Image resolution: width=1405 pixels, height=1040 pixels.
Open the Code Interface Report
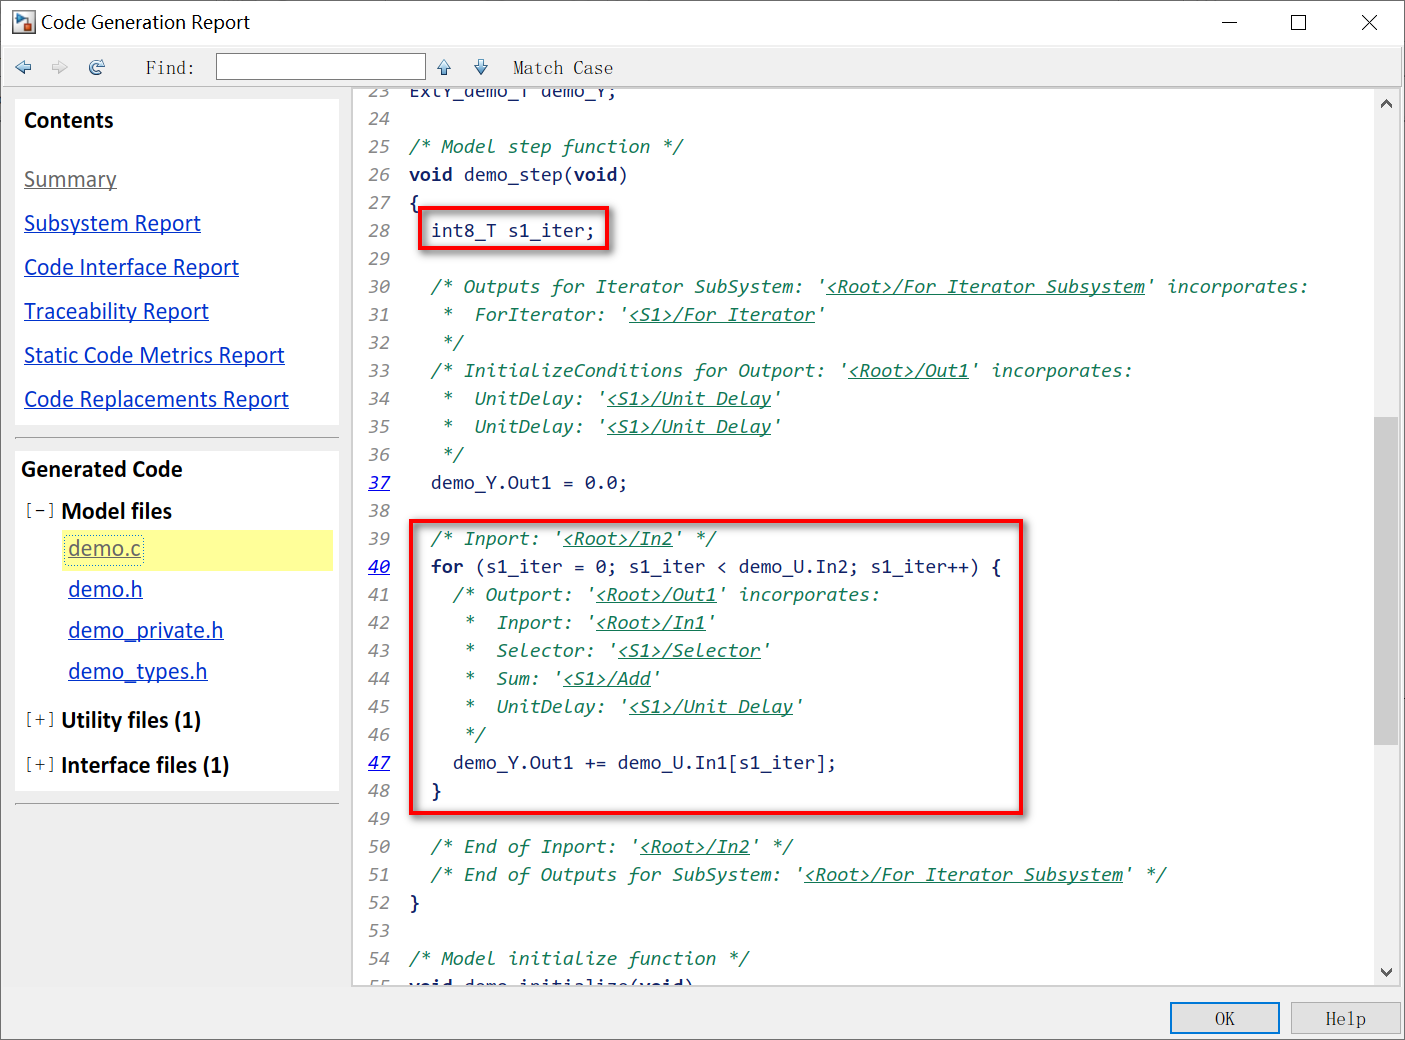click(131, 267)
